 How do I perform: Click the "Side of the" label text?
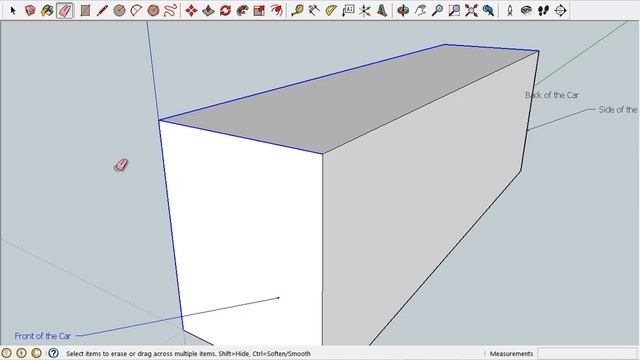[x=618, y=109]
